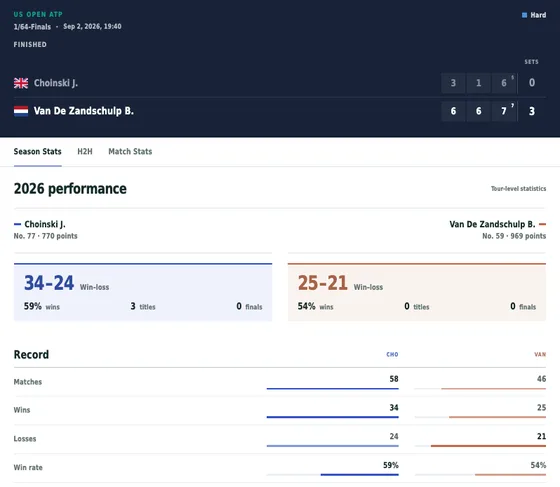This screenshot has height=487, width=560.
Task: Click the 54% wins value in orange card
Action: [315, 306]
